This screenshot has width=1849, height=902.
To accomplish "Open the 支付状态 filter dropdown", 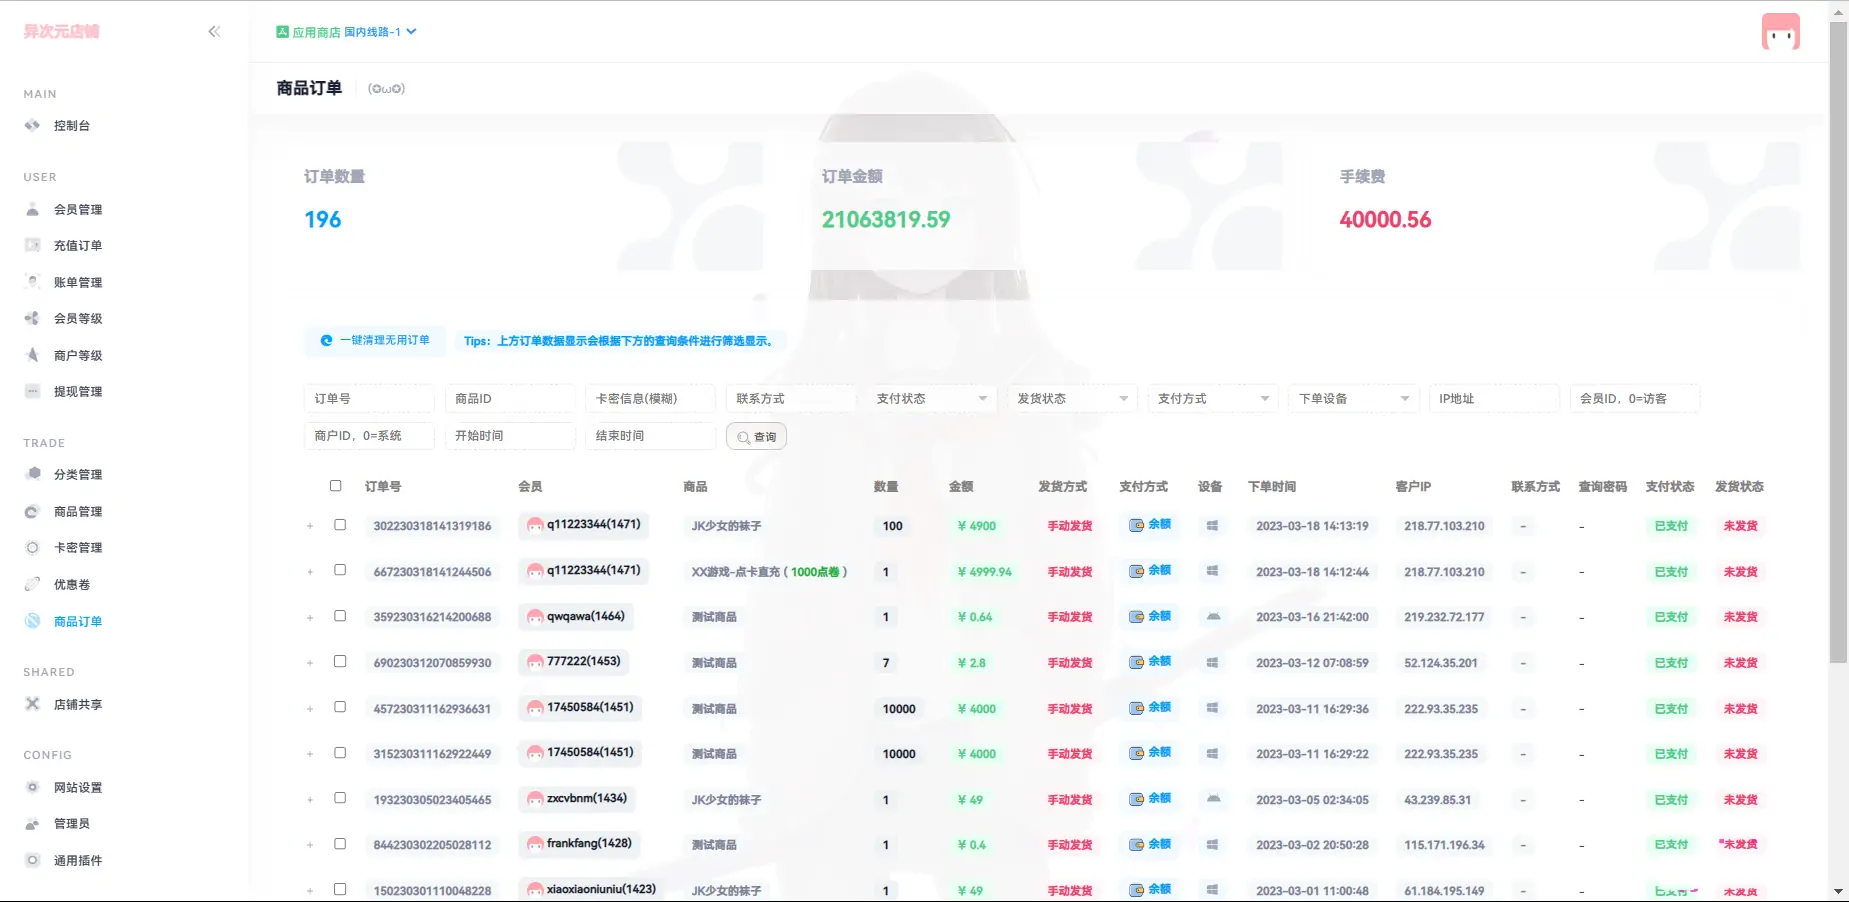I will click(x=931, y=399).
